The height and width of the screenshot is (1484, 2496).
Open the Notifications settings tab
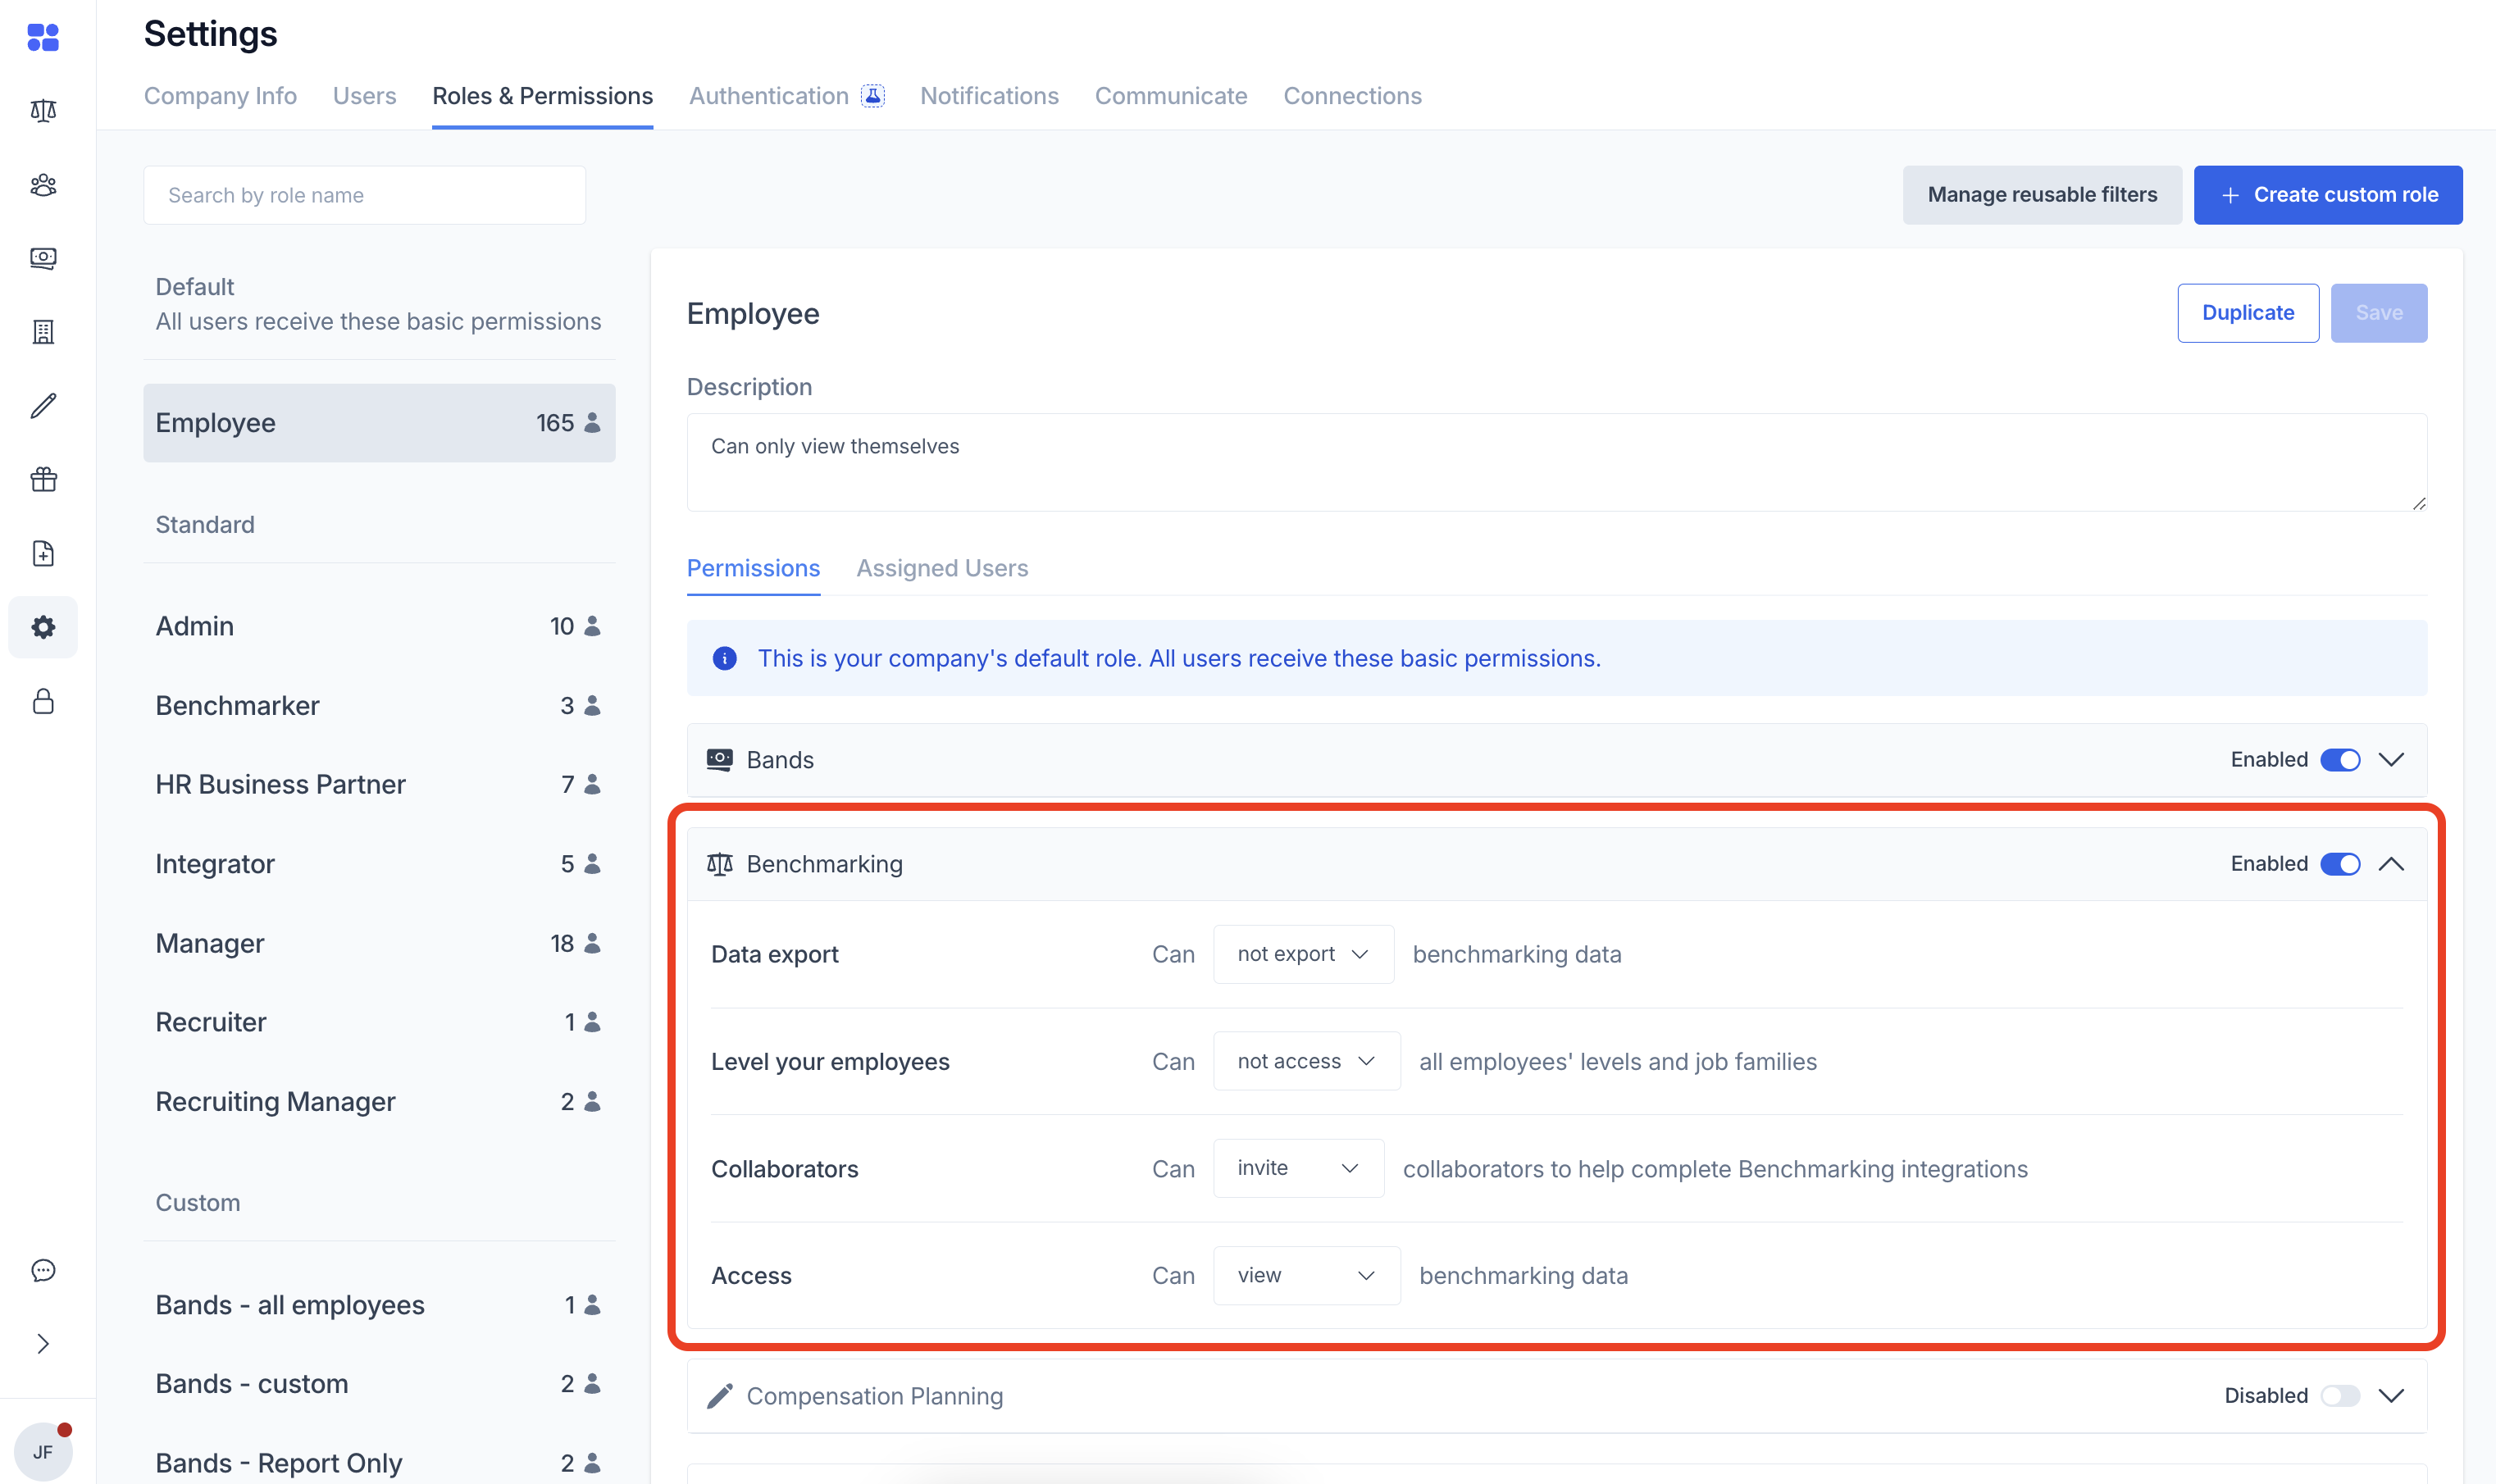click(x=988, y=95)
